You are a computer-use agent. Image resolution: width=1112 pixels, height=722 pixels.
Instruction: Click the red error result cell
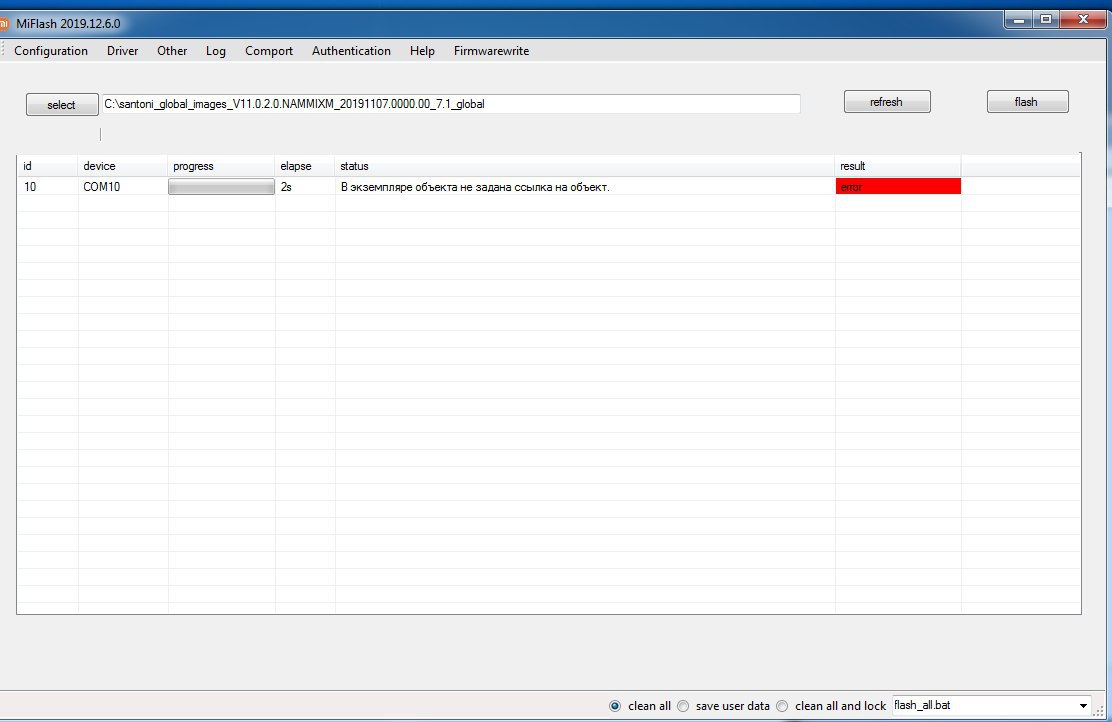point(899,186)
